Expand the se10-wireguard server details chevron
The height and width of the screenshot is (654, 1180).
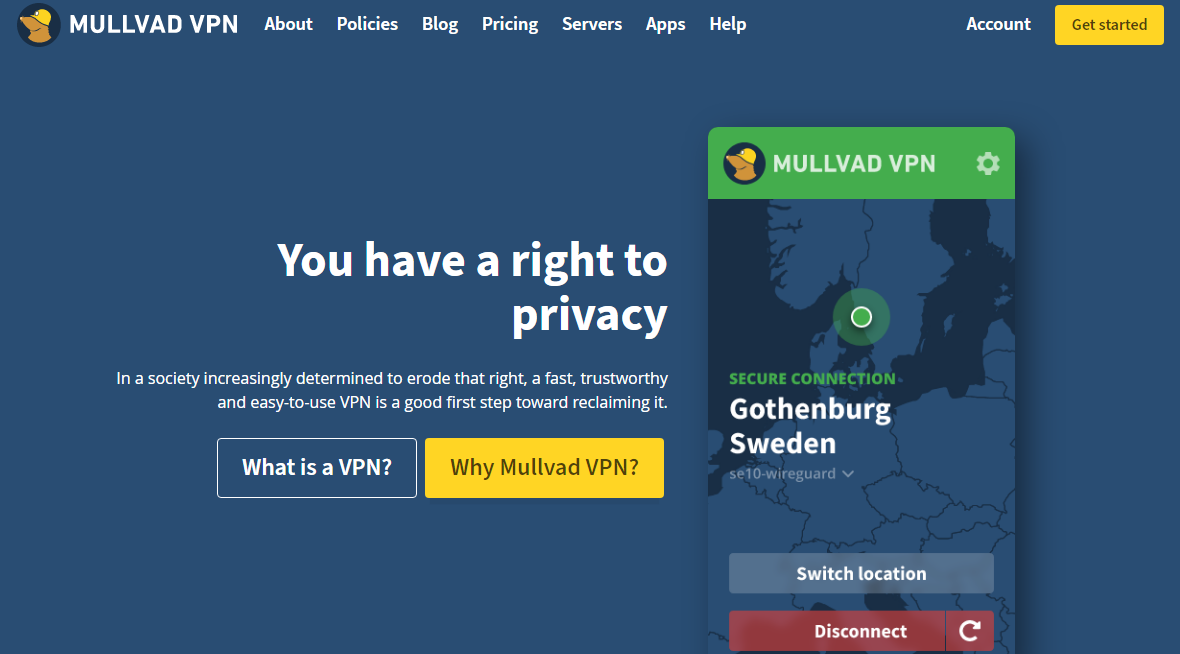click(848, 474)
